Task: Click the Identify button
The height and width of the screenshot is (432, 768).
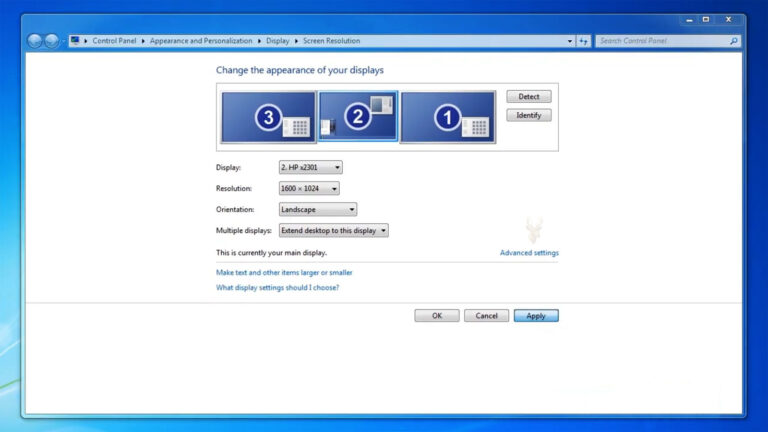Action: click(x=528, y=115)
